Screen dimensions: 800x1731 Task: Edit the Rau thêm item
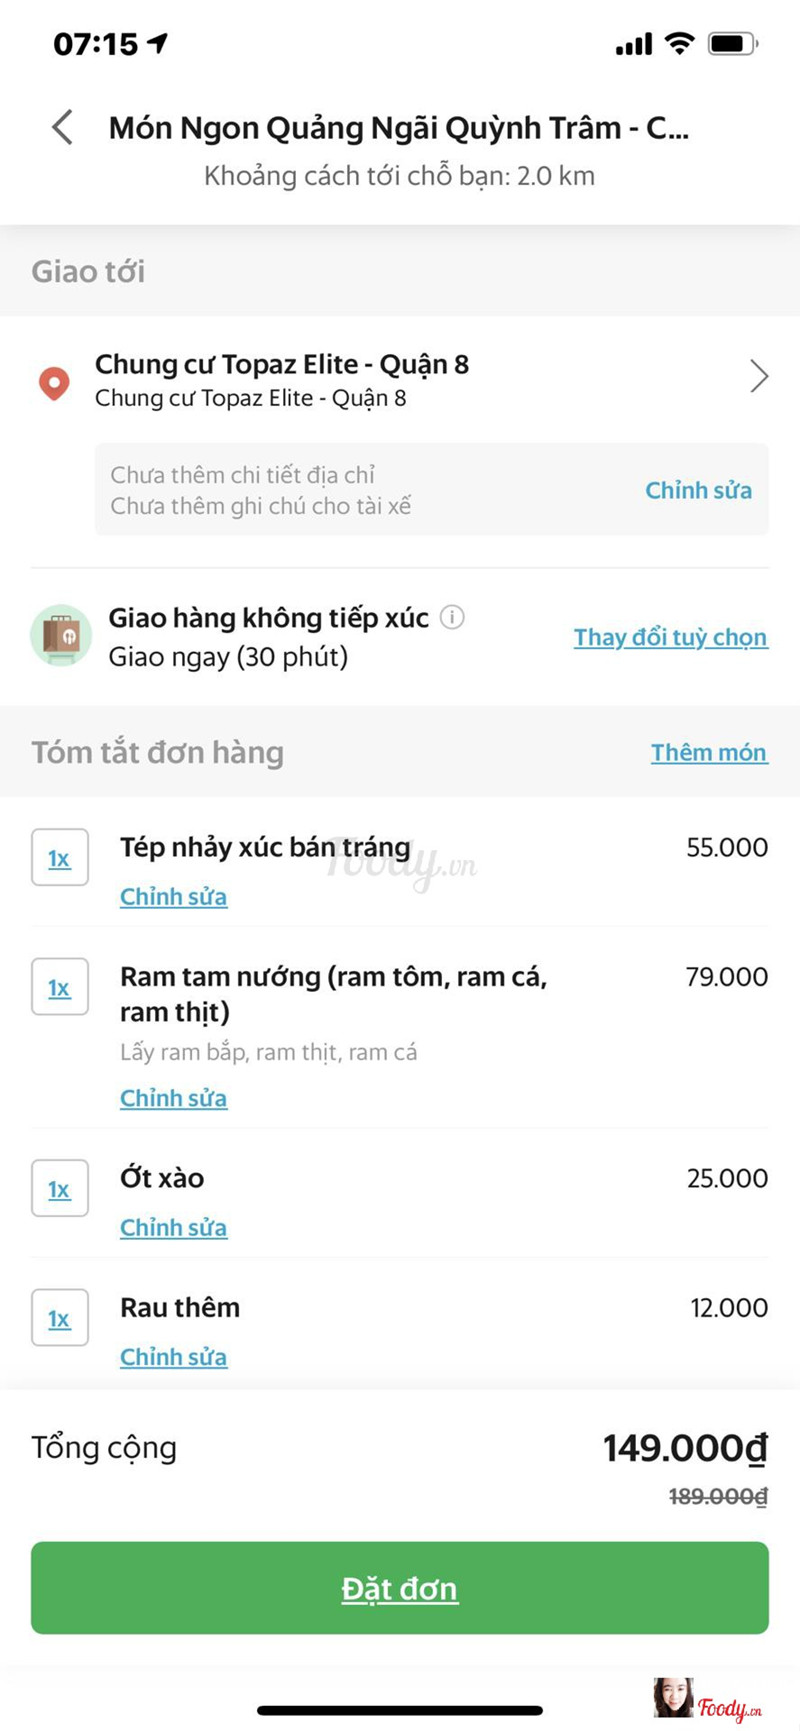173,1357
